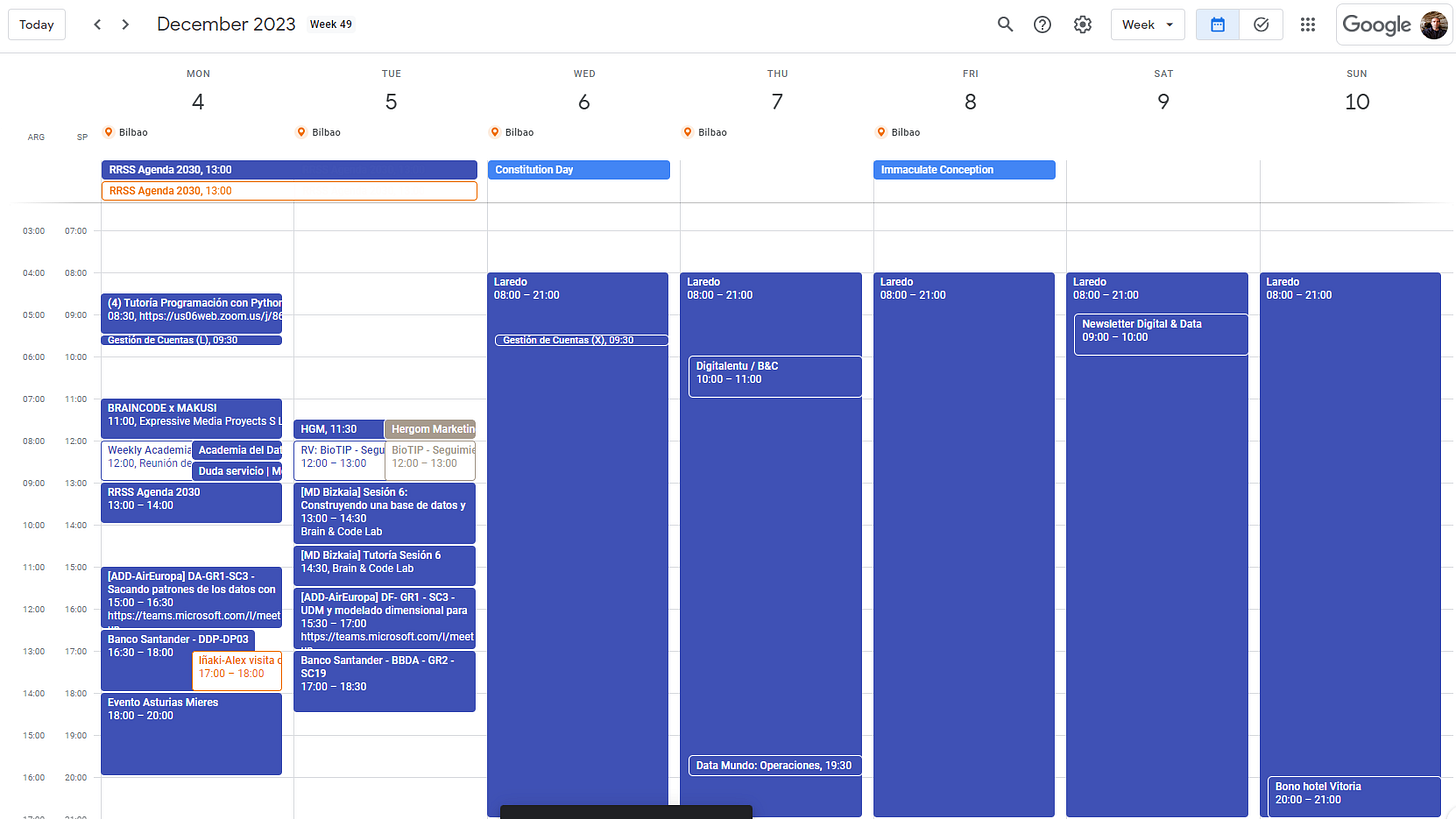Open BRAINCODE x MAKUSI event
This screenshot has height=819, width=1456.
191,418
